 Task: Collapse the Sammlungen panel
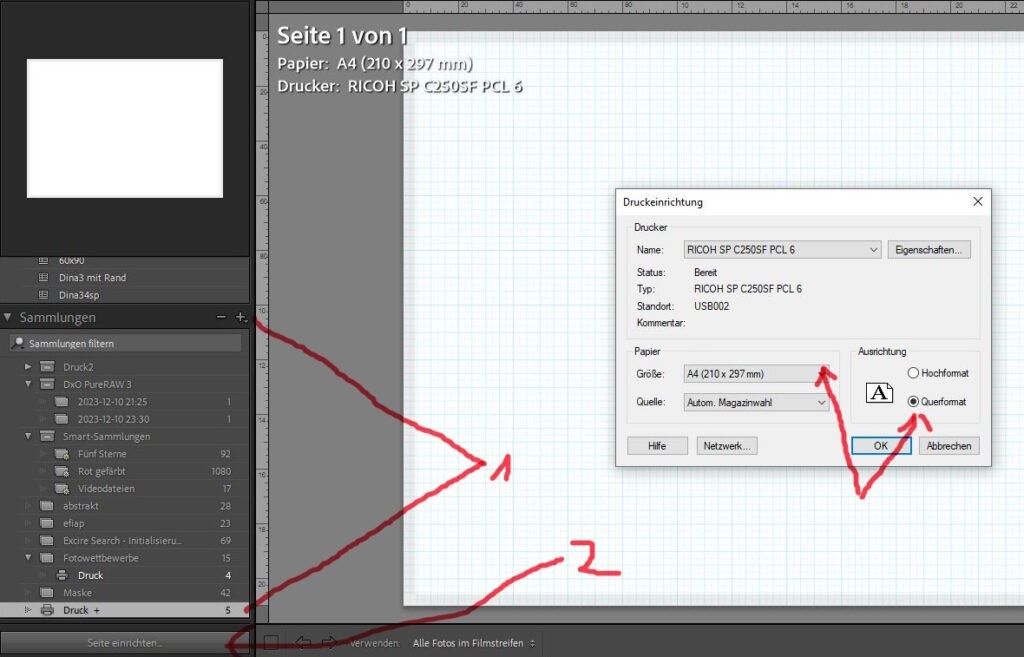[9, 317]
